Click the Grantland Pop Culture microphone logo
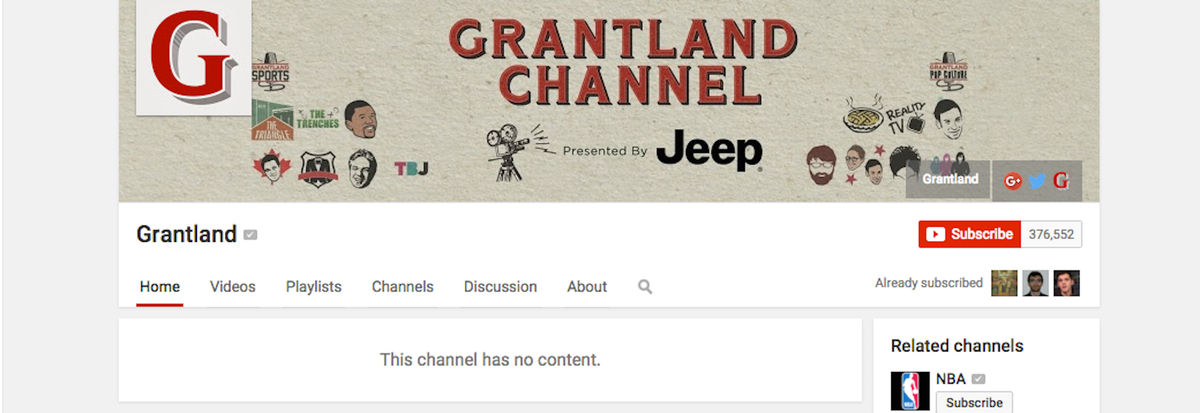The width and height of the screenshot is (1200, 413). (948, 72)
